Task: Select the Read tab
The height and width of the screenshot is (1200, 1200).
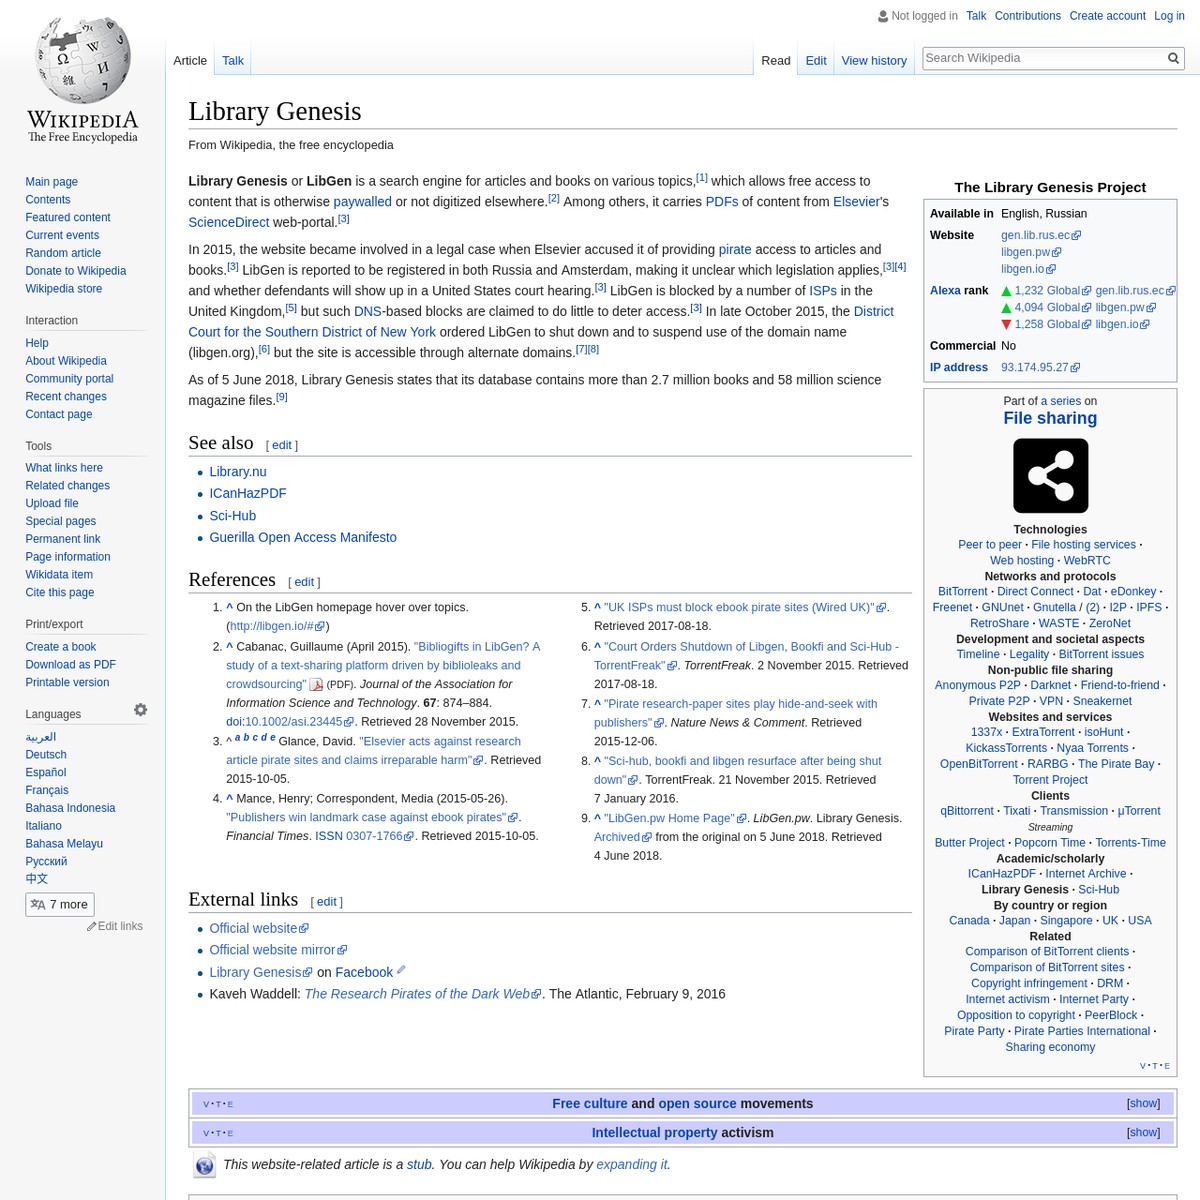Action: [x=776, y=61]
